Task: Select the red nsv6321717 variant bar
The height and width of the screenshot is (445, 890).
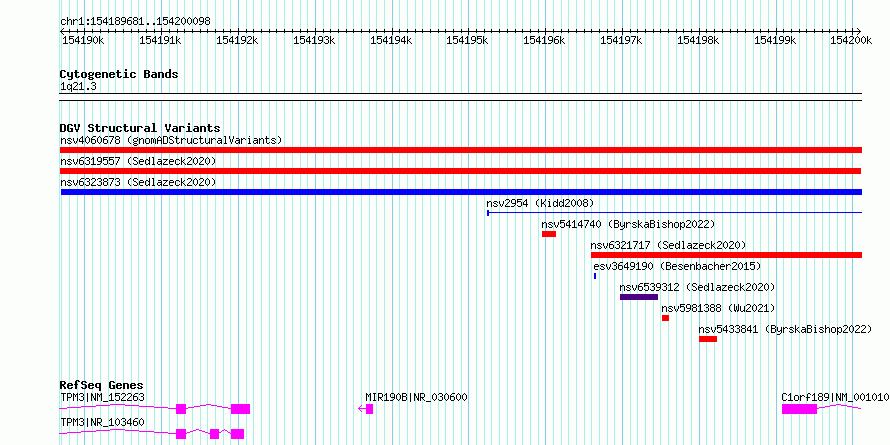Action: (727, 255)
